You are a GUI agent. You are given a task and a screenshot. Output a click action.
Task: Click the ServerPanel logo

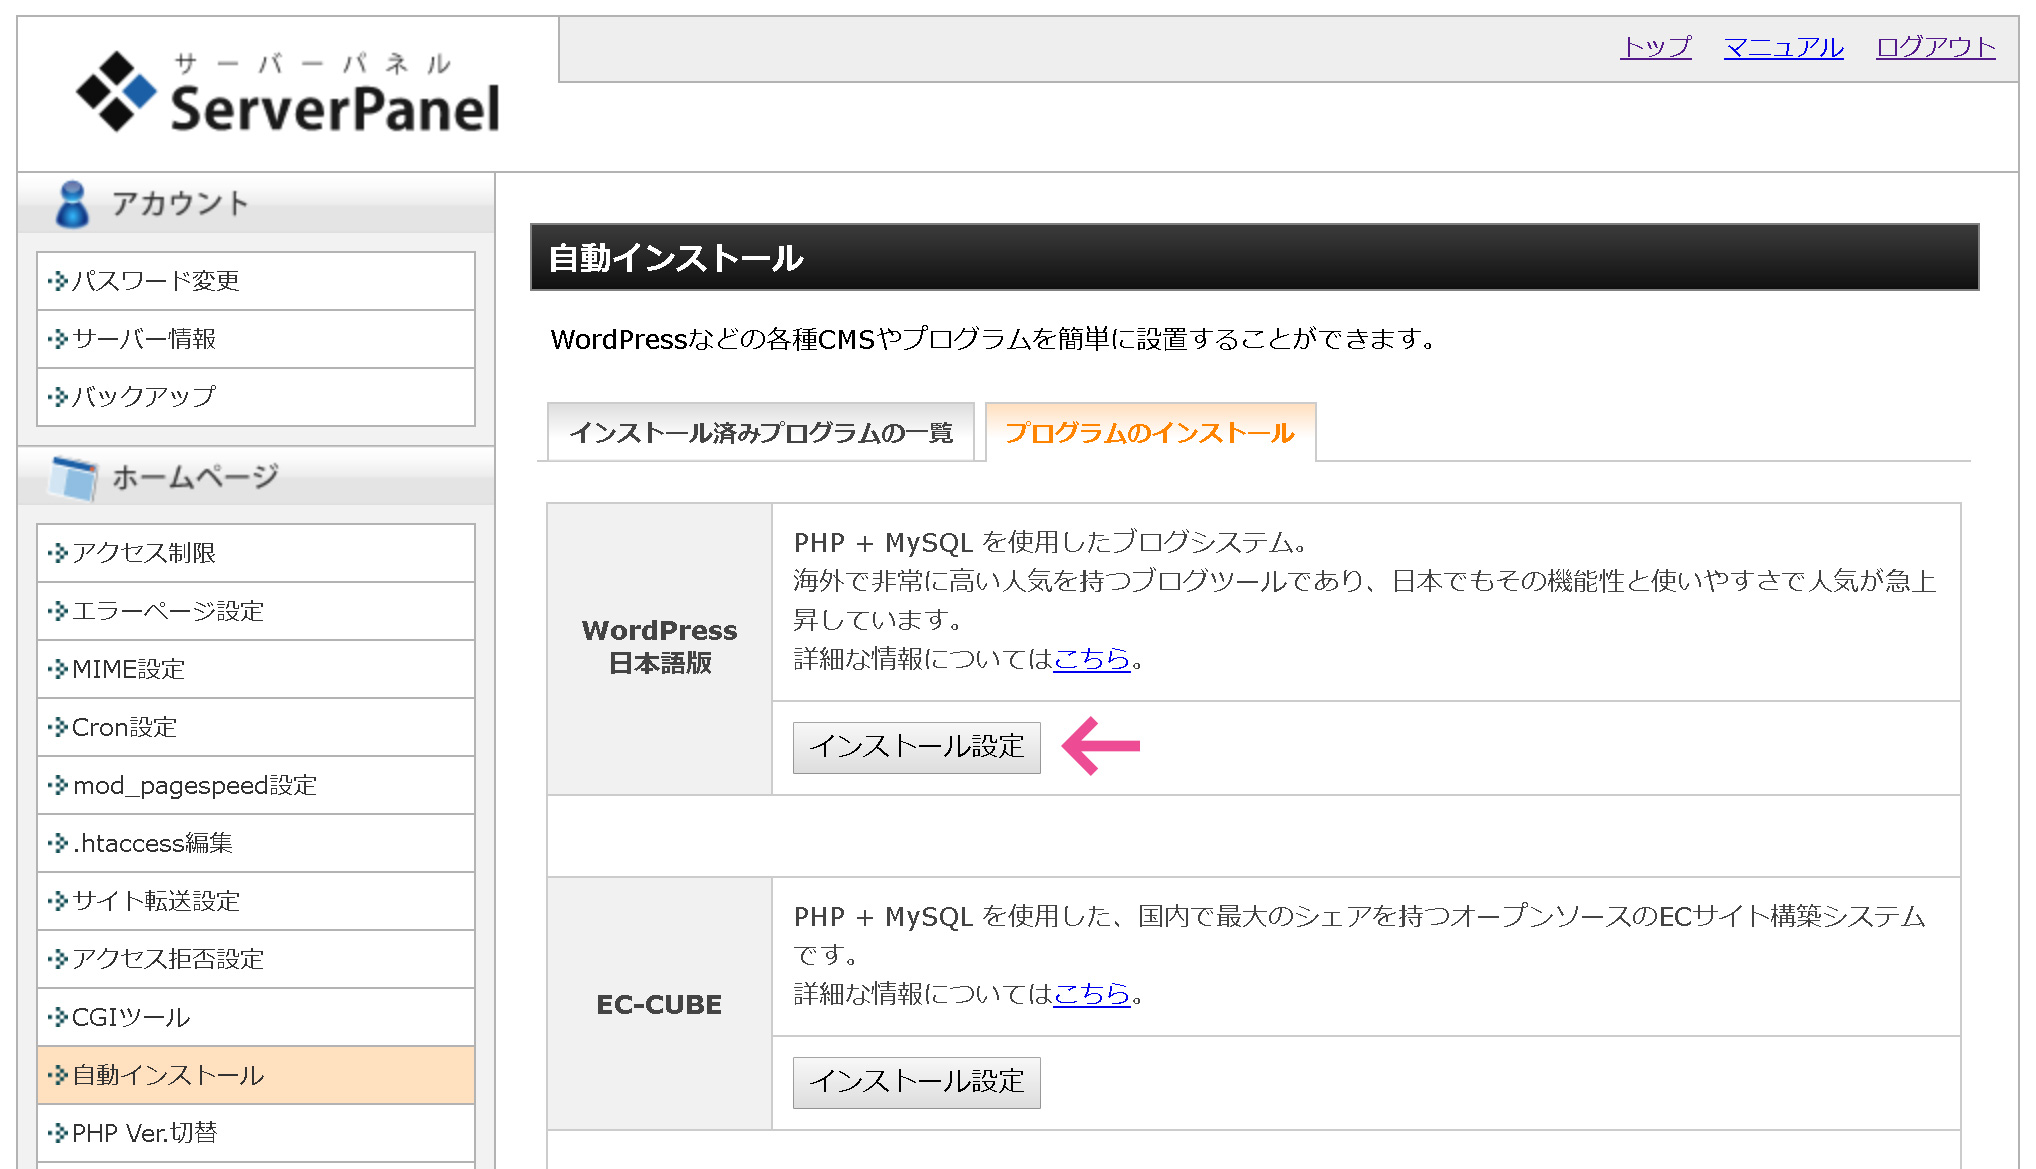click(288, 92)
